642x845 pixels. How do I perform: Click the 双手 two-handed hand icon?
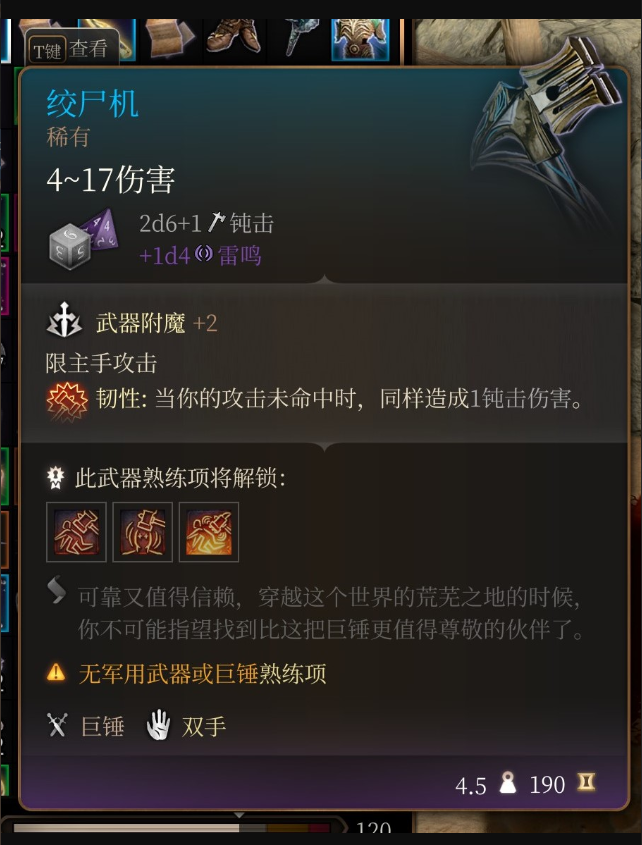(158, 725)
